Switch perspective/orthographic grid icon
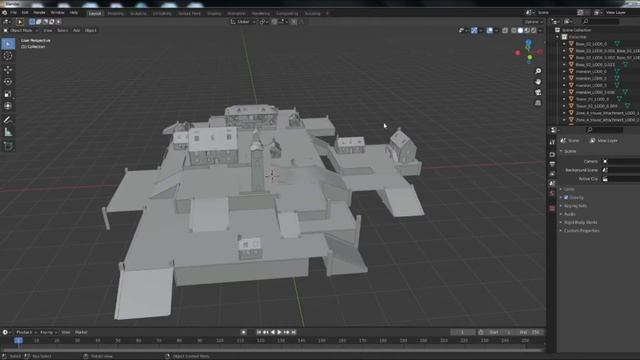Viewport: 640px width, 360px height. 538,103
